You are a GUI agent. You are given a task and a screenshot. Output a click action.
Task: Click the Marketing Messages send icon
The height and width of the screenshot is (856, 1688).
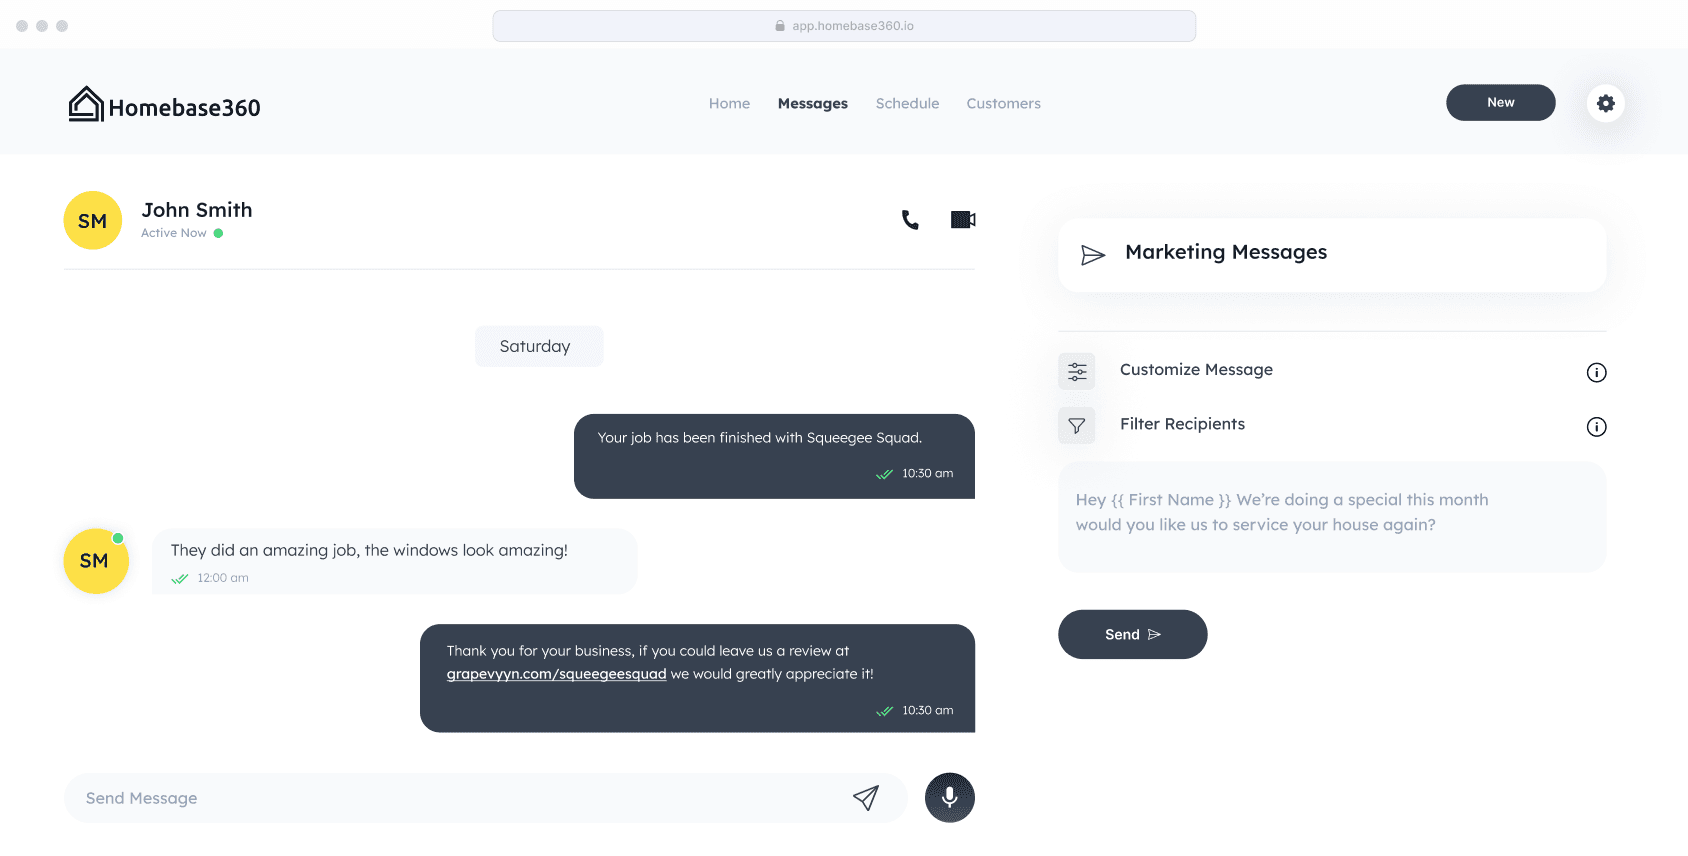(x=1091, y=254)
